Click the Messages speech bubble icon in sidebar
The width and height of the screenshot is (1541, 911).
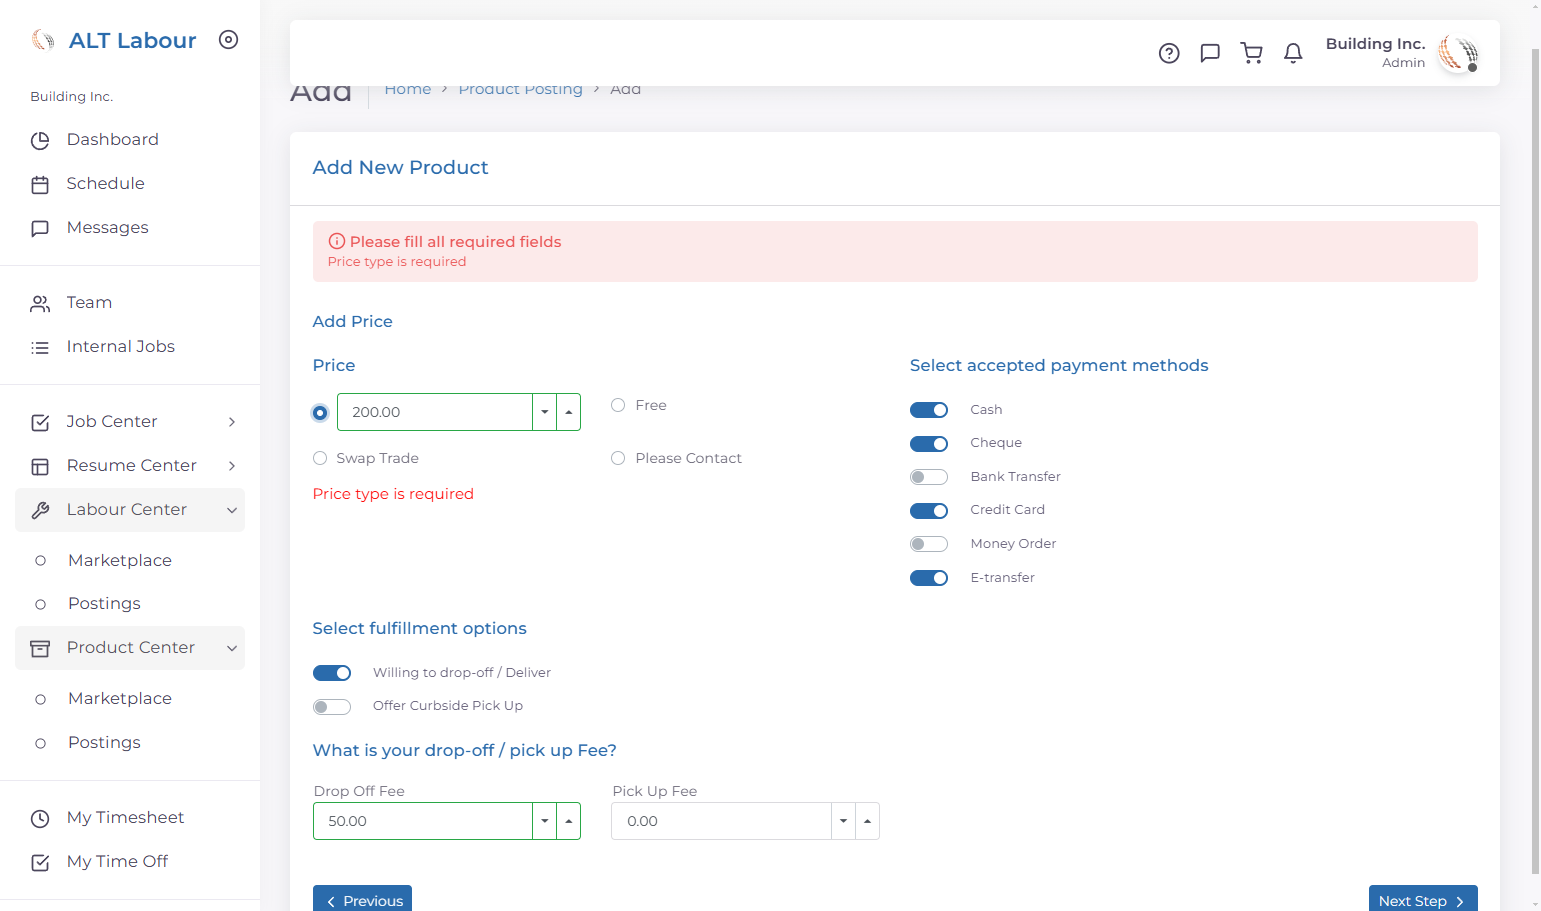[40, 229]
